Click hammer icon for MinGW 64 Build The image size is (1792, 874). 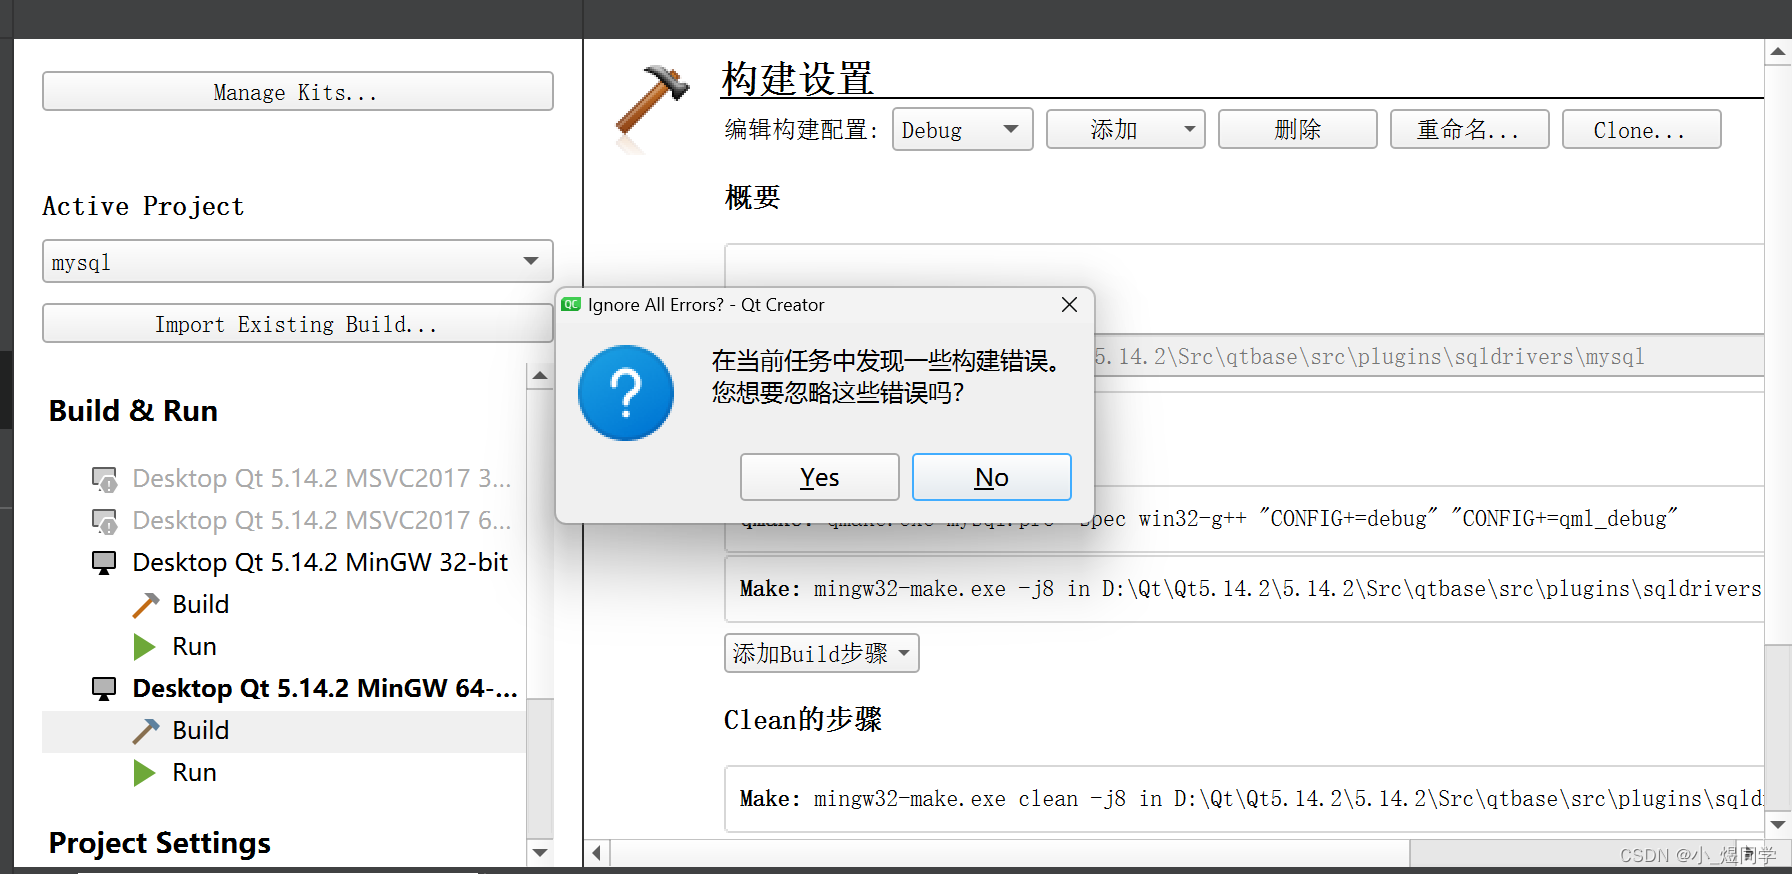tap(146, 731)
